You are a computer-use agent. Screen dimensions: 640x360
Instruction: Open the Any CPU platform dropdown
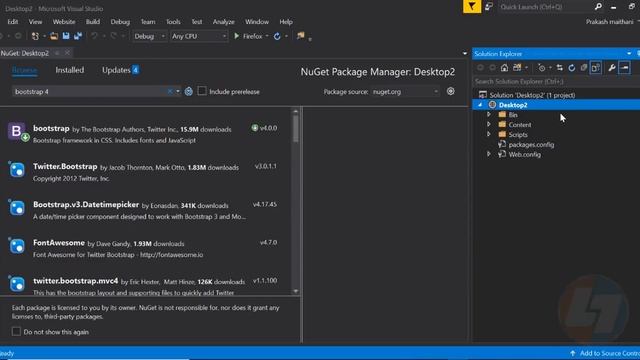(x=199, y=36)
